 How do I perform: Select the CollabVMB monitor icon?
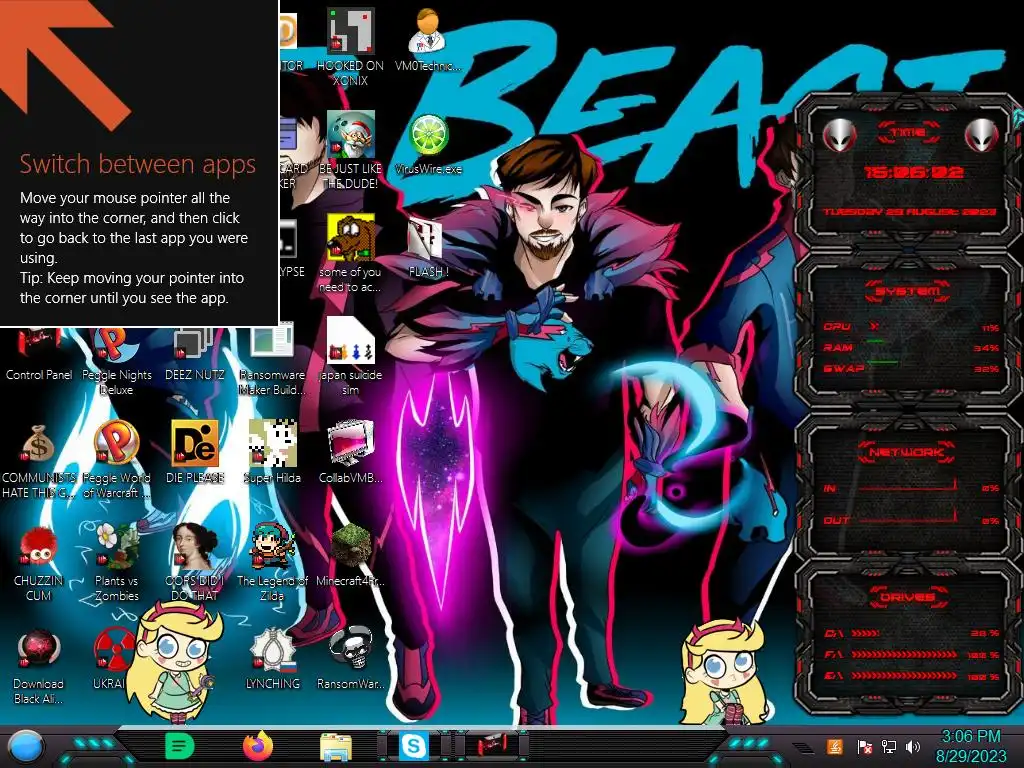tap(351, 452)
